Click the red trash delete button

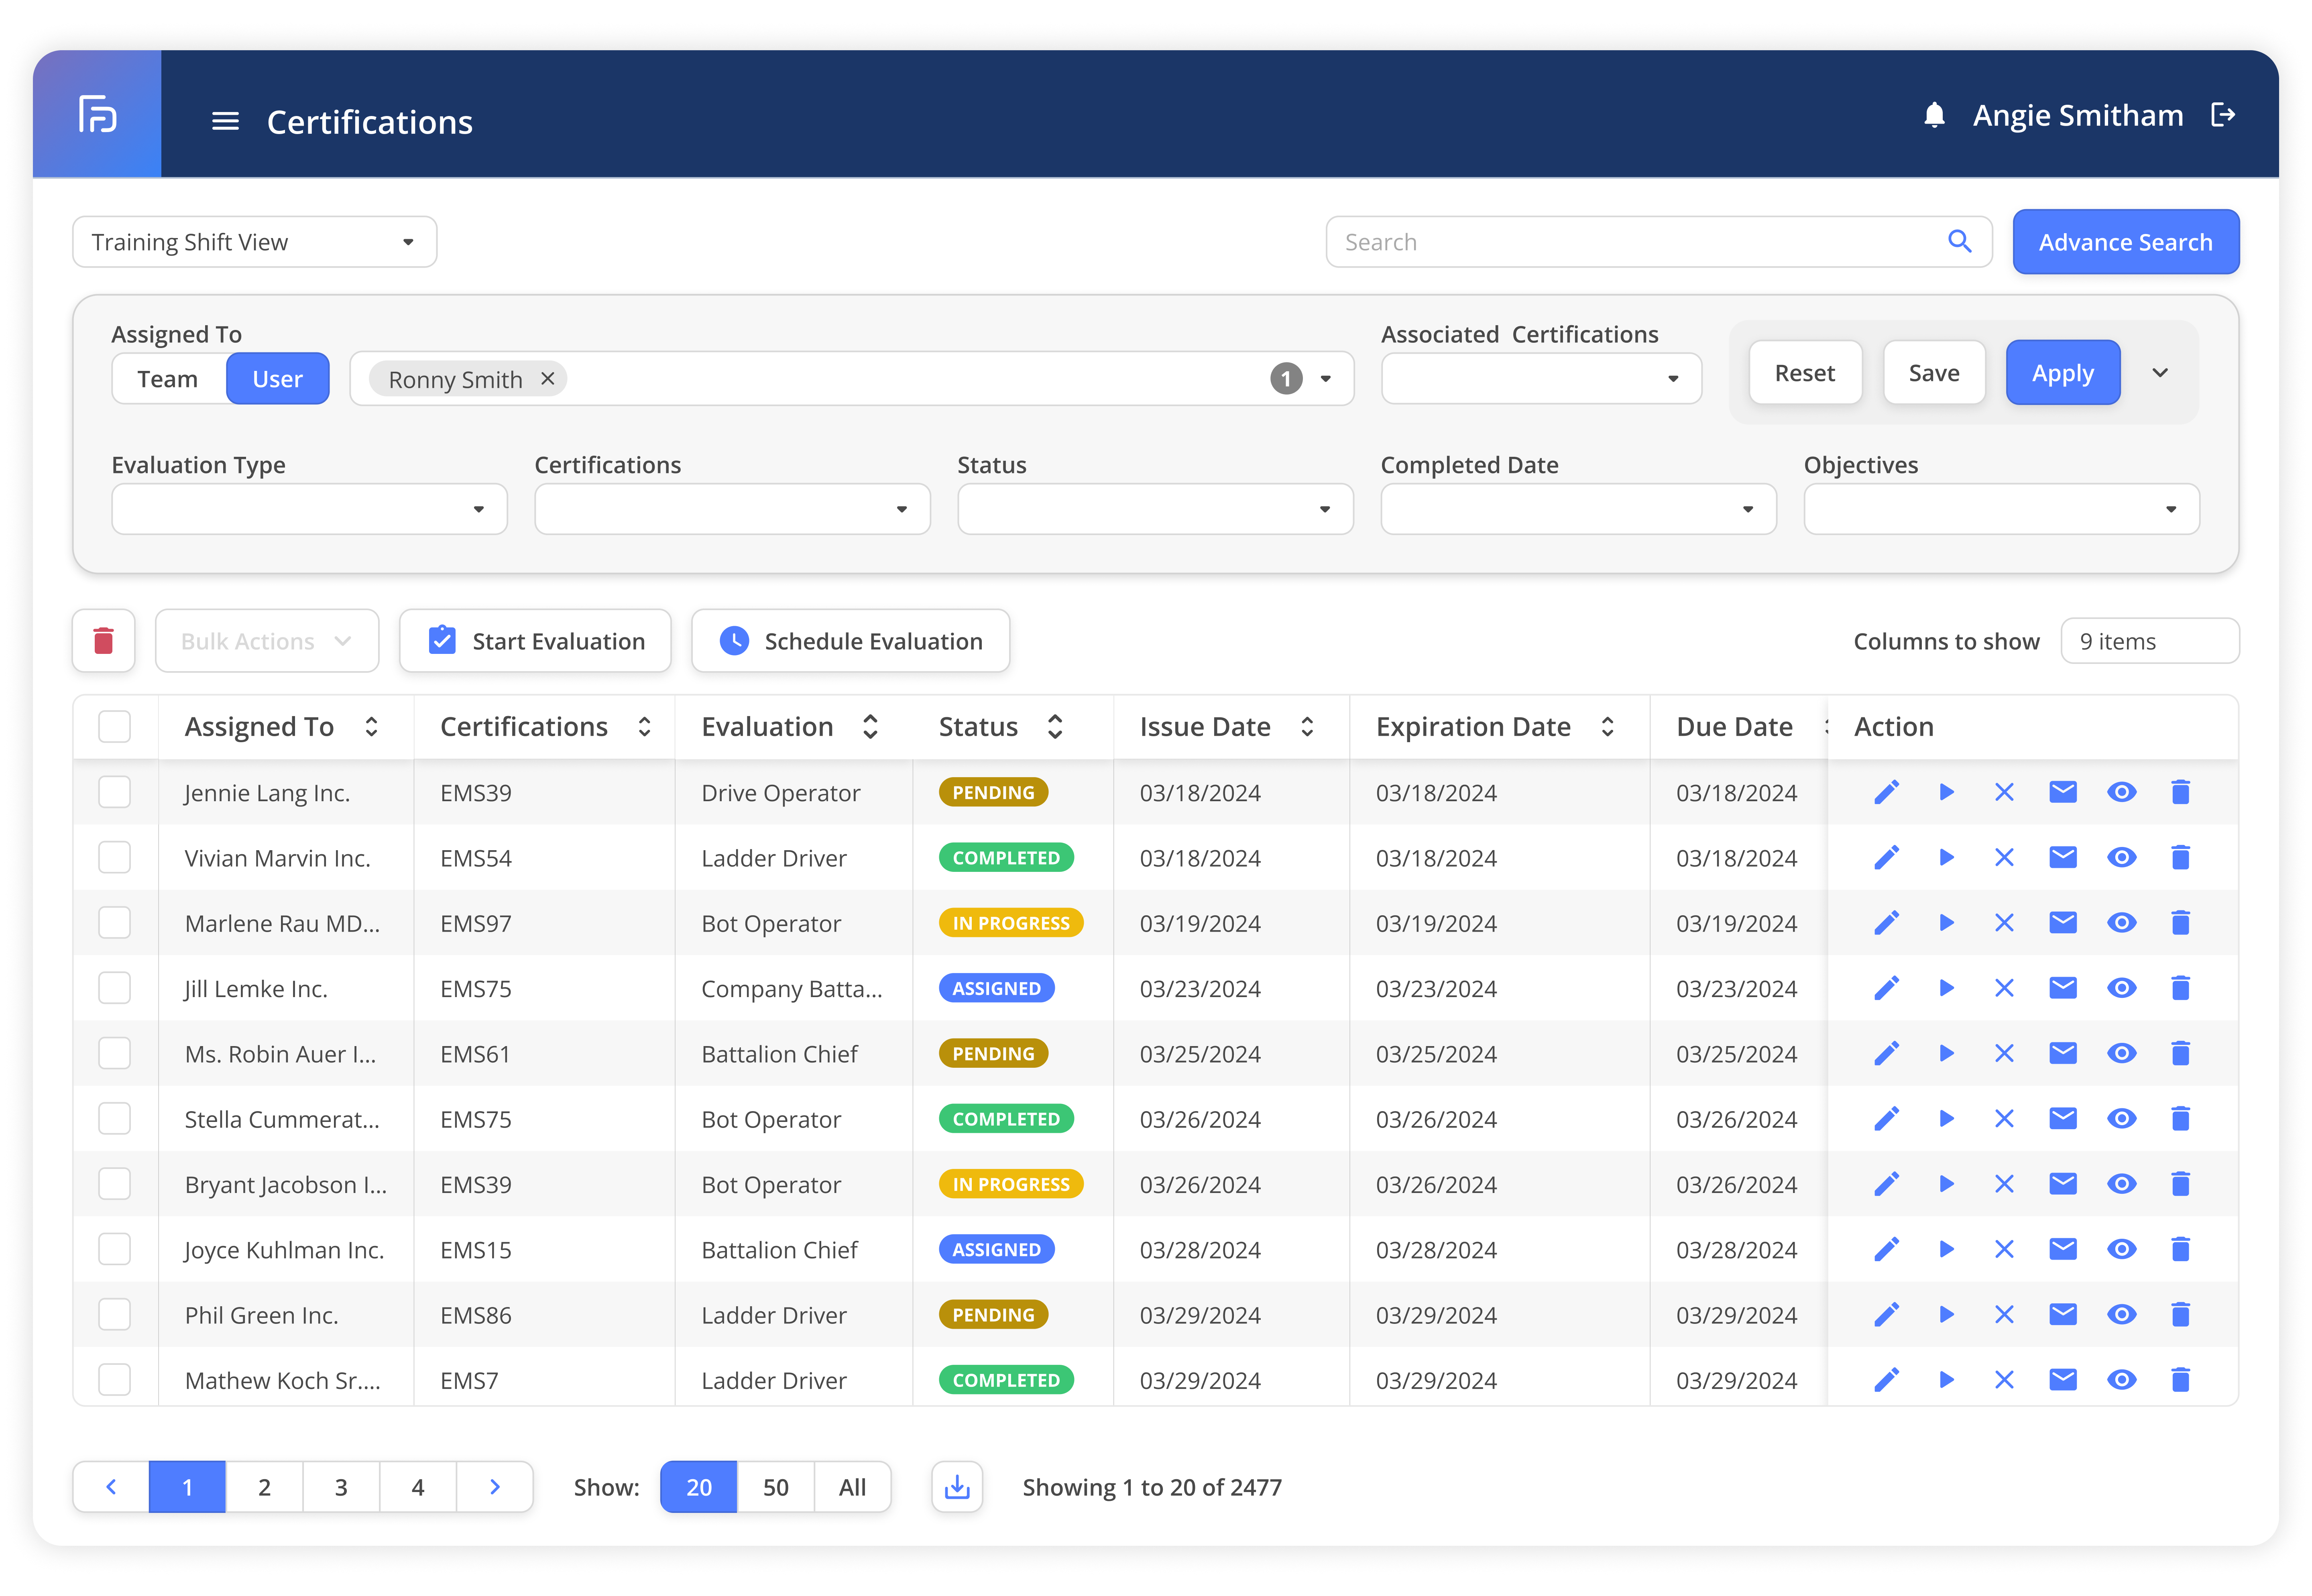(104, 641)
